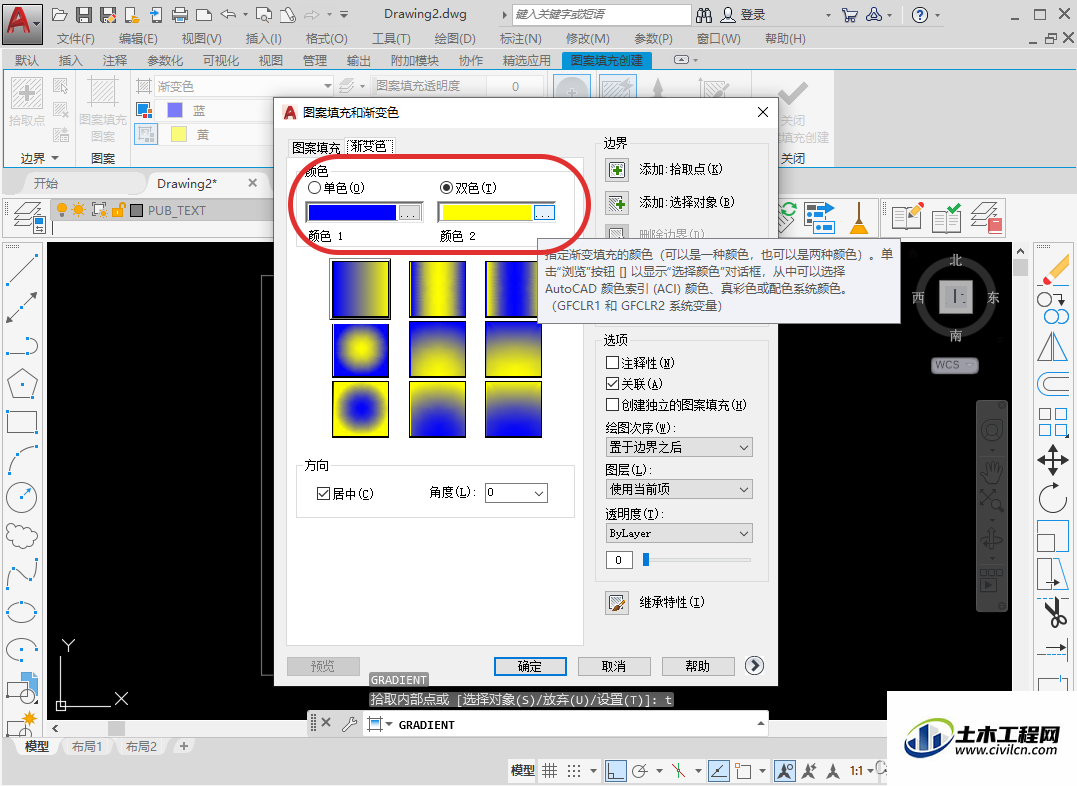1077x786 pixels.
Task: Toggle Create separate hatches checkbox
Action: [x=613, y=405]
